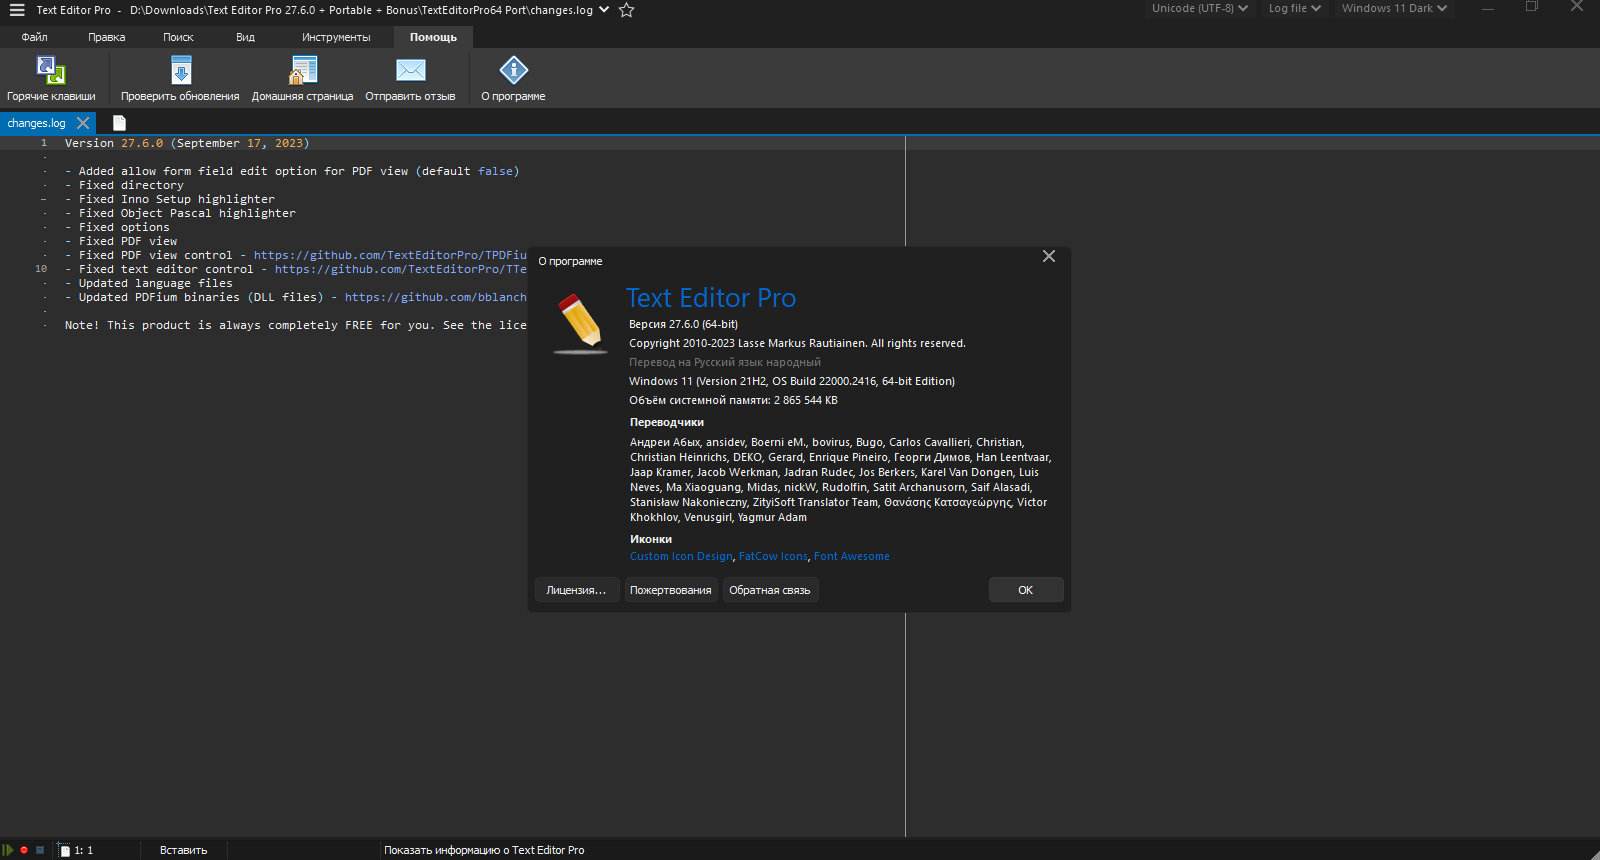The width and height of the screenshot is (1600, 860).
Task: Open the Правка menu tab
Action: 107,37
